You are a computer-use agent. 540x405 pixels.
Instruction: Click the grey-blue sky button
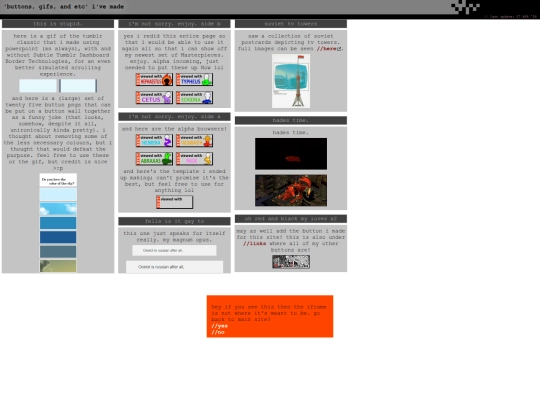58,252
